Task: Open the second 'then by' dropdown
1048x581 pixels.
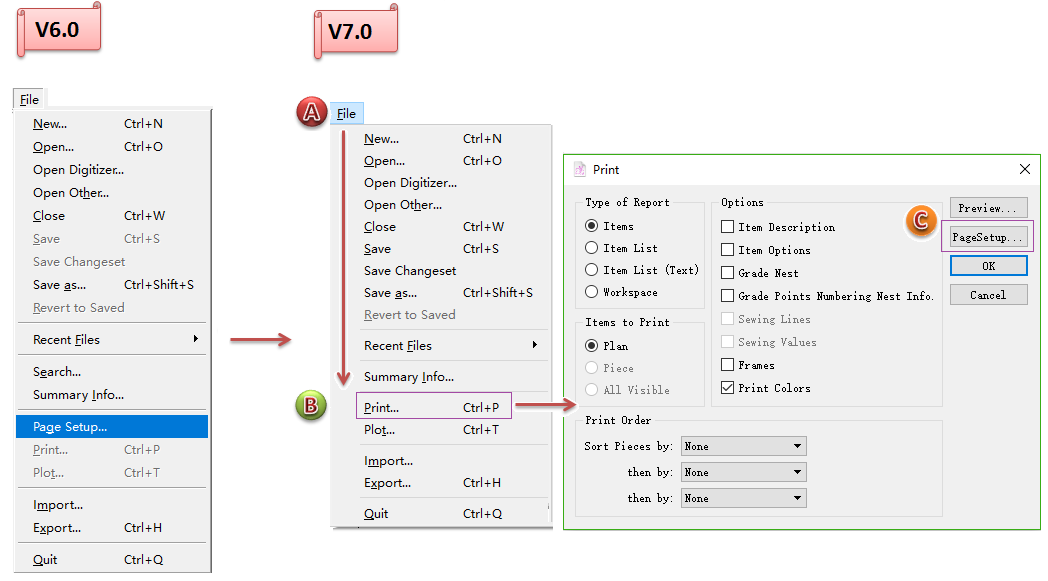Action: pyautogui.click(x=743, y=498)
